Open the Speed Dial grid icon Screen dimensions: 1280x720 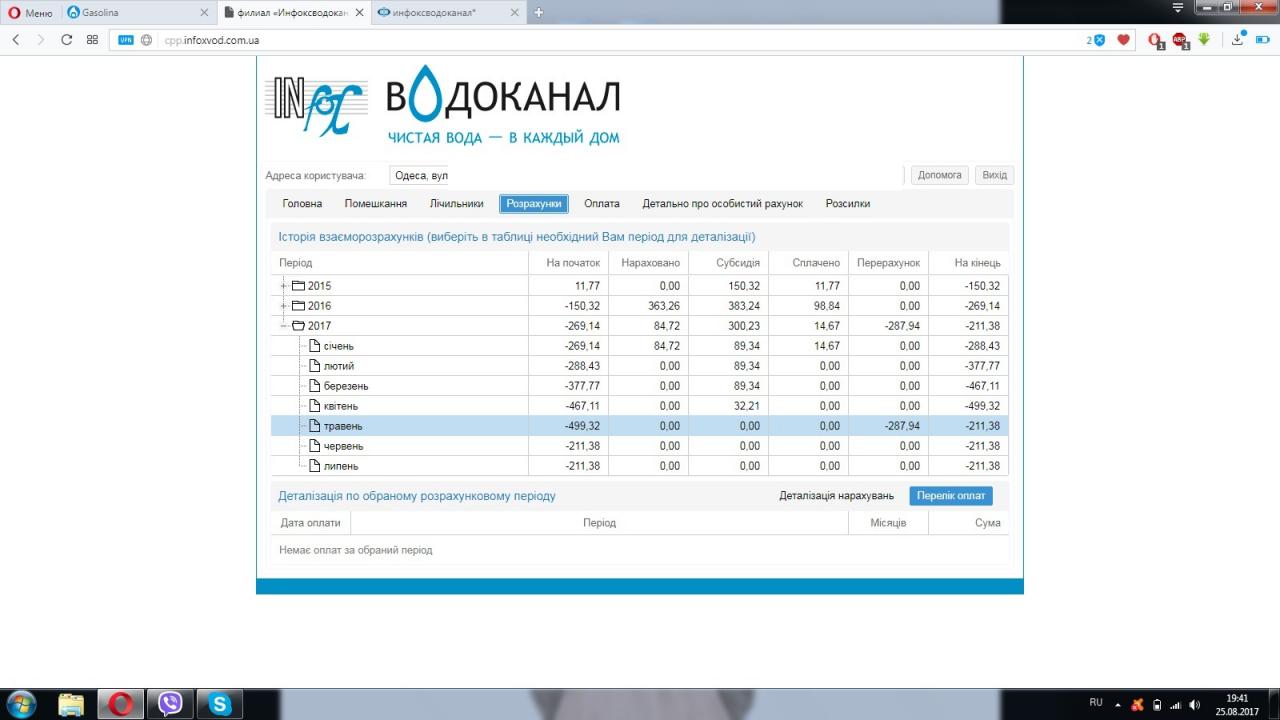pos(92,40)
